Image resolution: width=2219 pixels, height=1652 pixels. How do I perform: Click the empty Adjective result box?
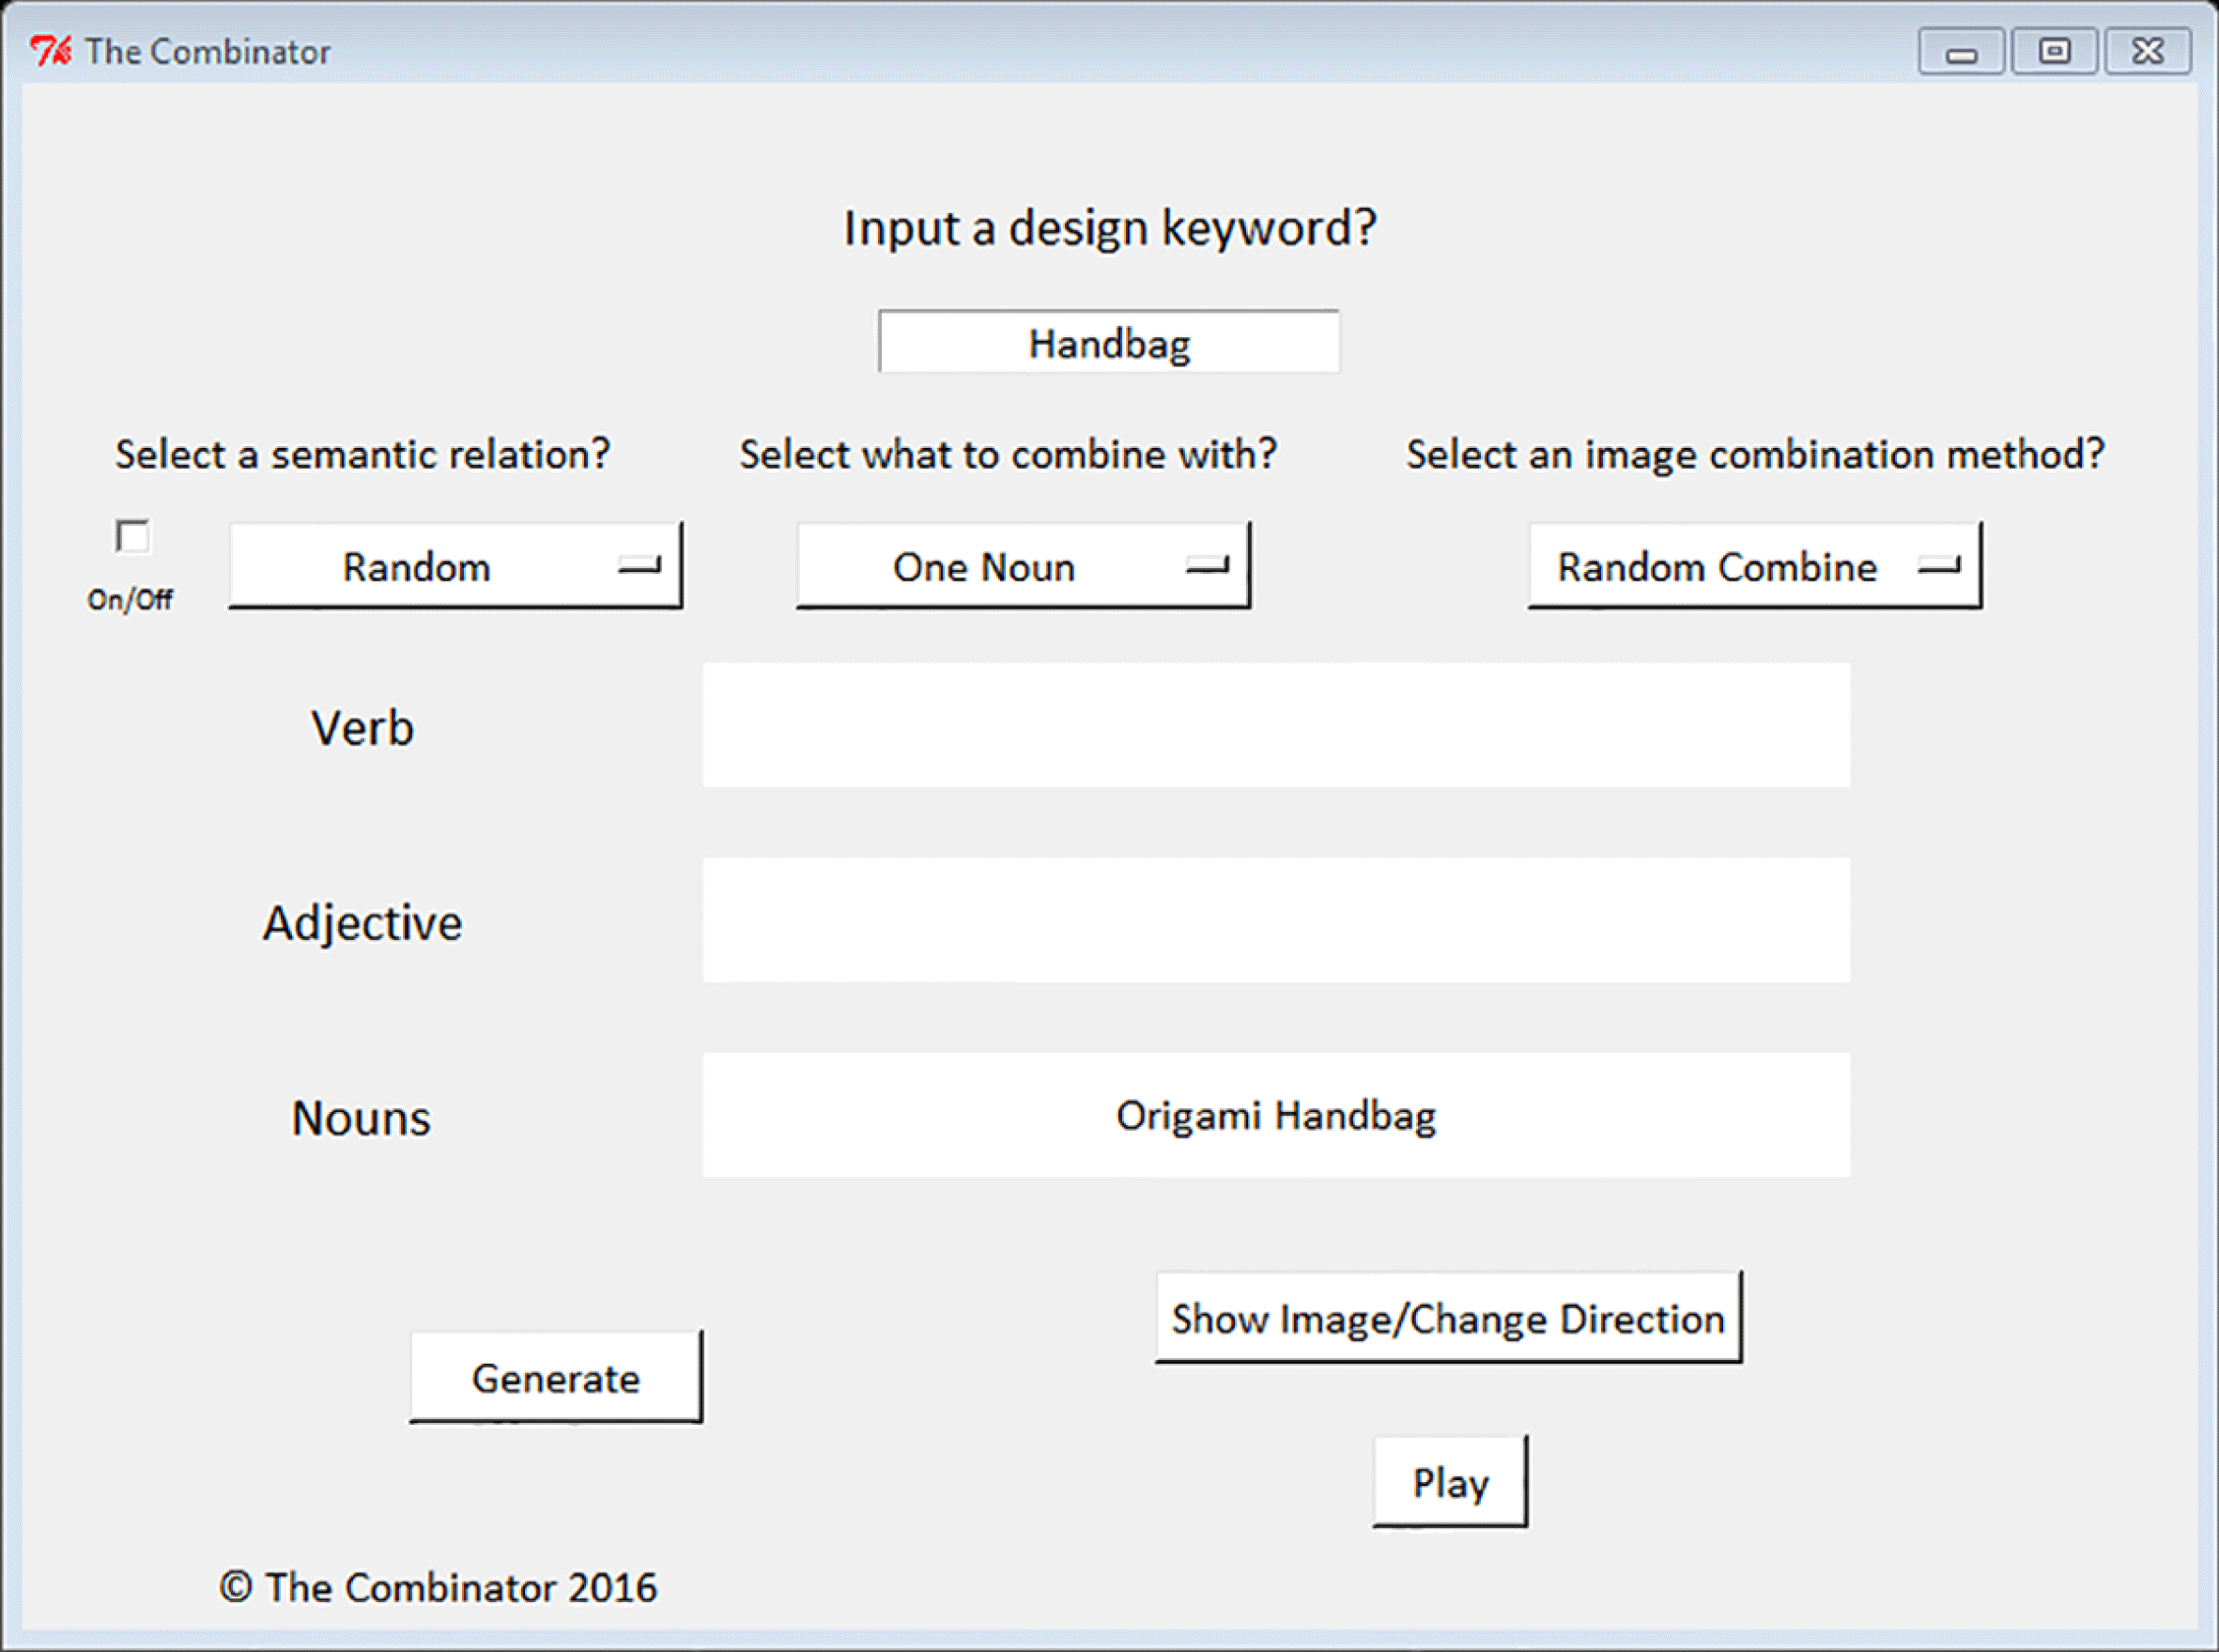pos(1275,920)
